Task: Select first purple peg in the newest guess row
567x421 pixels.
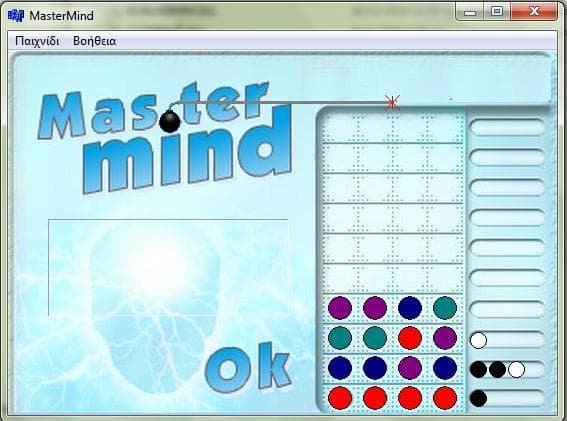Action: point(340,308)
